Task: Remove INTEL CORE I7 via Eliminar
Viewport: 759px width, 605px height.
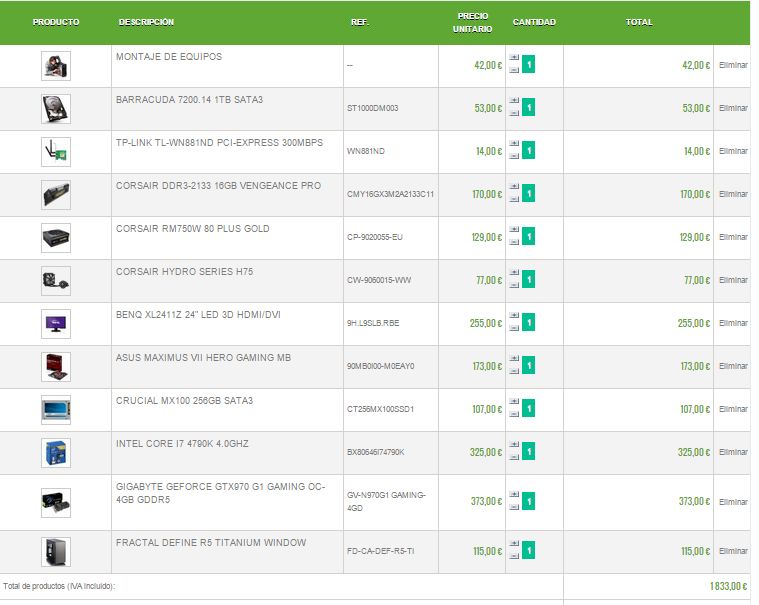Action: tap(733, 452)
